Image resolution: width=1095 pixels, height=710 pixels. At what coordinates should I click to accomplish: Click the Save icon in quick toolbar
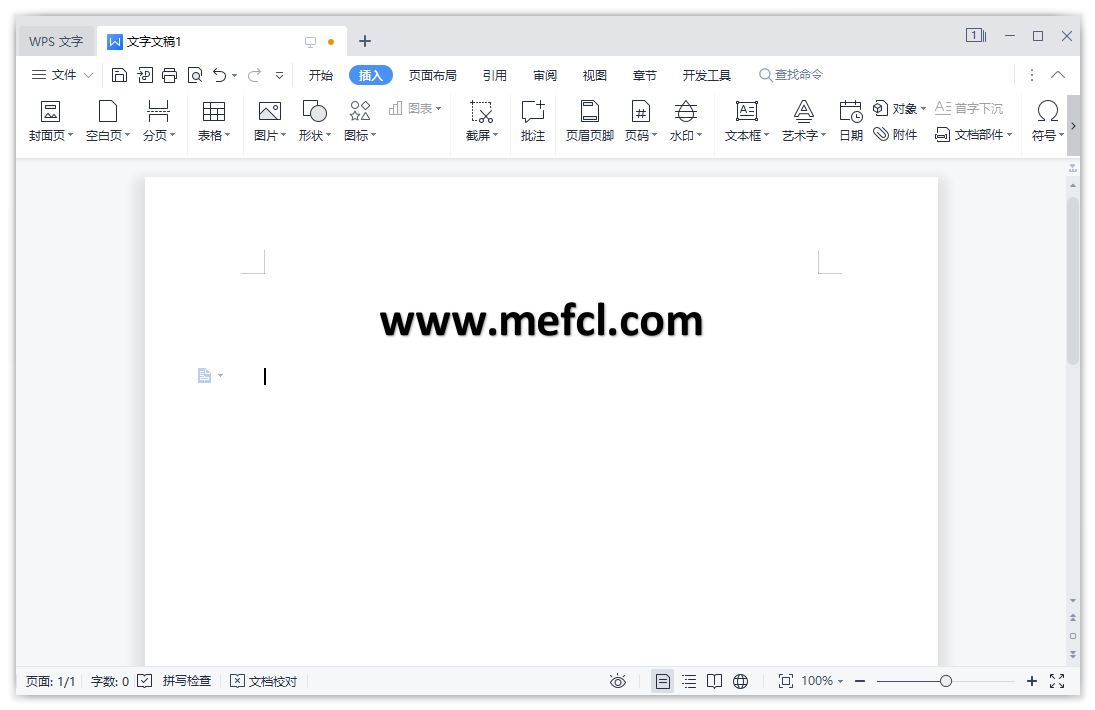click(119, 75)
